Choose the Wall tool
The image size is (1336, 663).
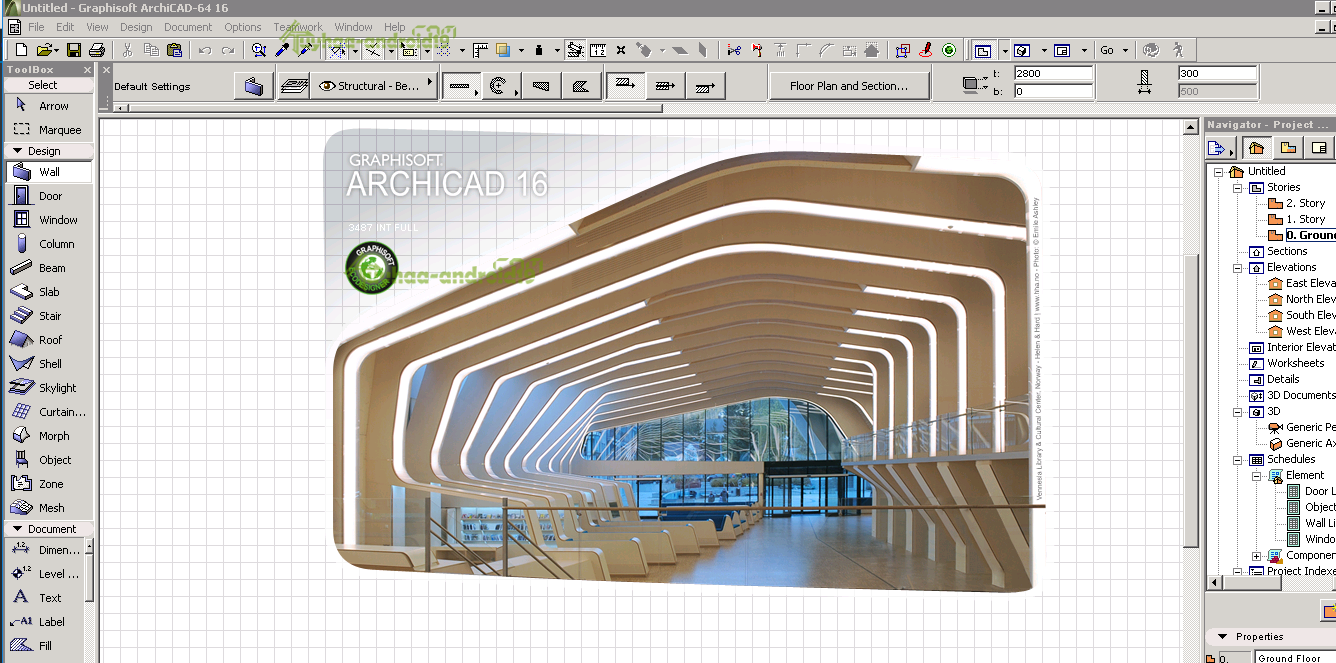tap(48, 172)
